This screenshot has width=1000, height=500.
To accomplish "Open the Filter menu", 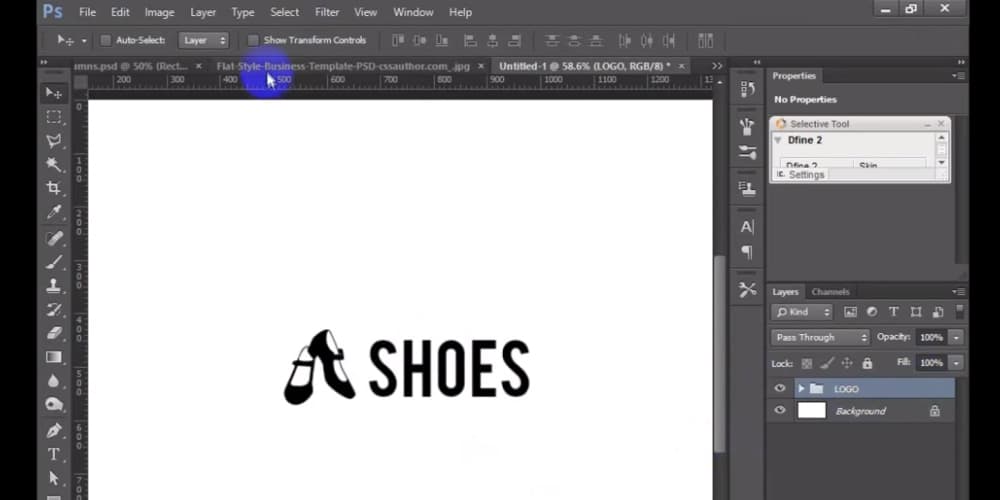I will click(327, 12).
